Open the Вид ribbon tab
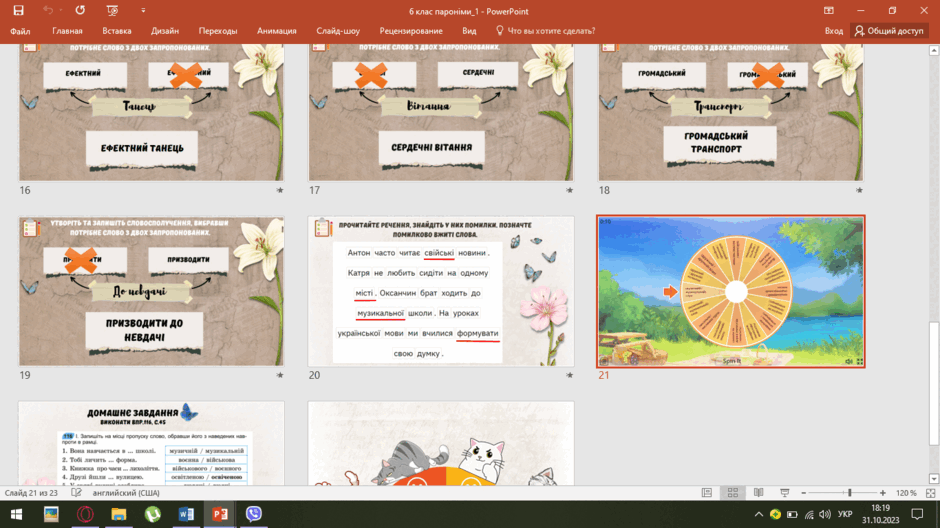 (469, 31)
